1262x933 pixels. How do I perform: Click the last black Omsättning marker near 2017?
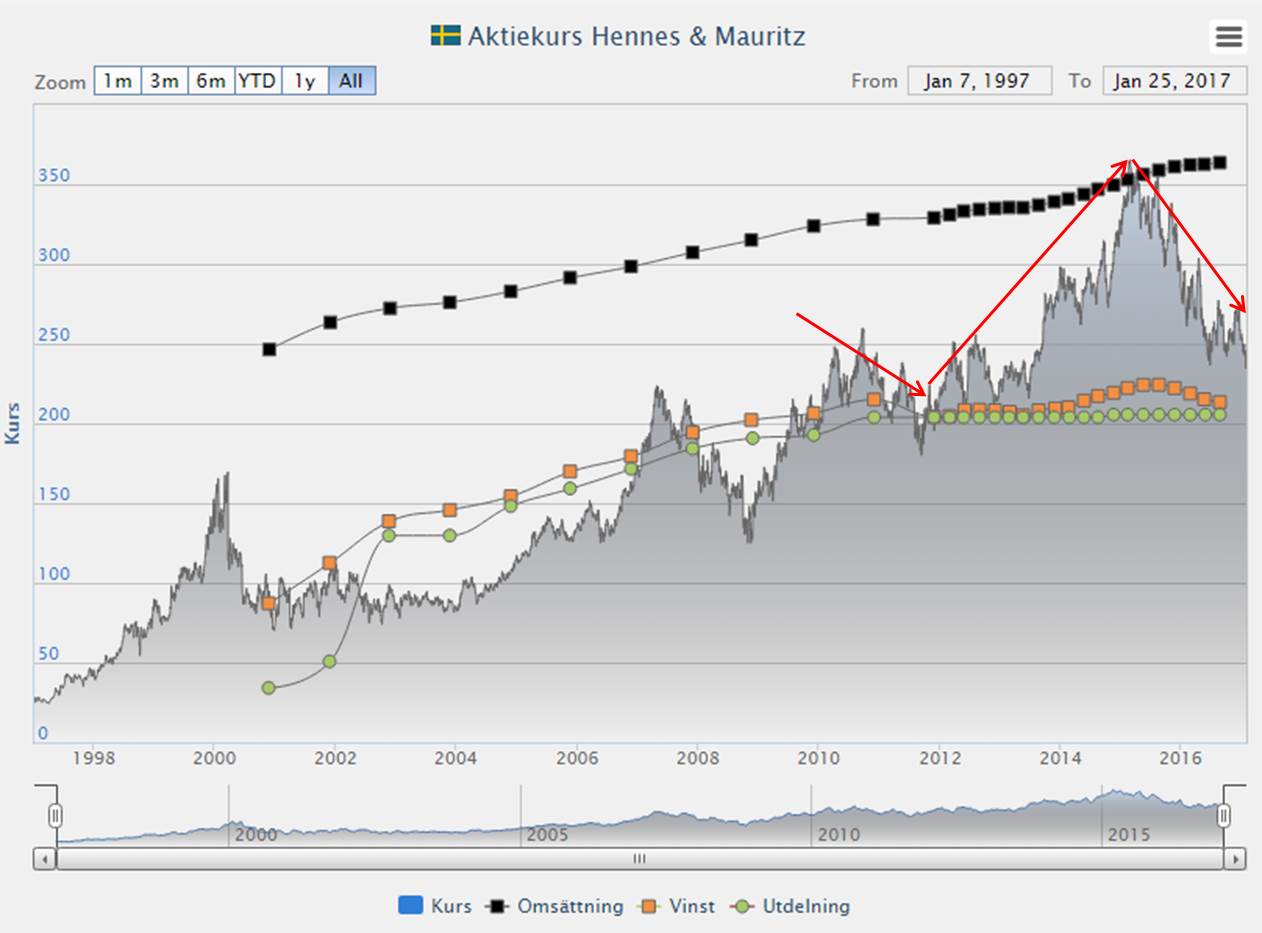1220,162
